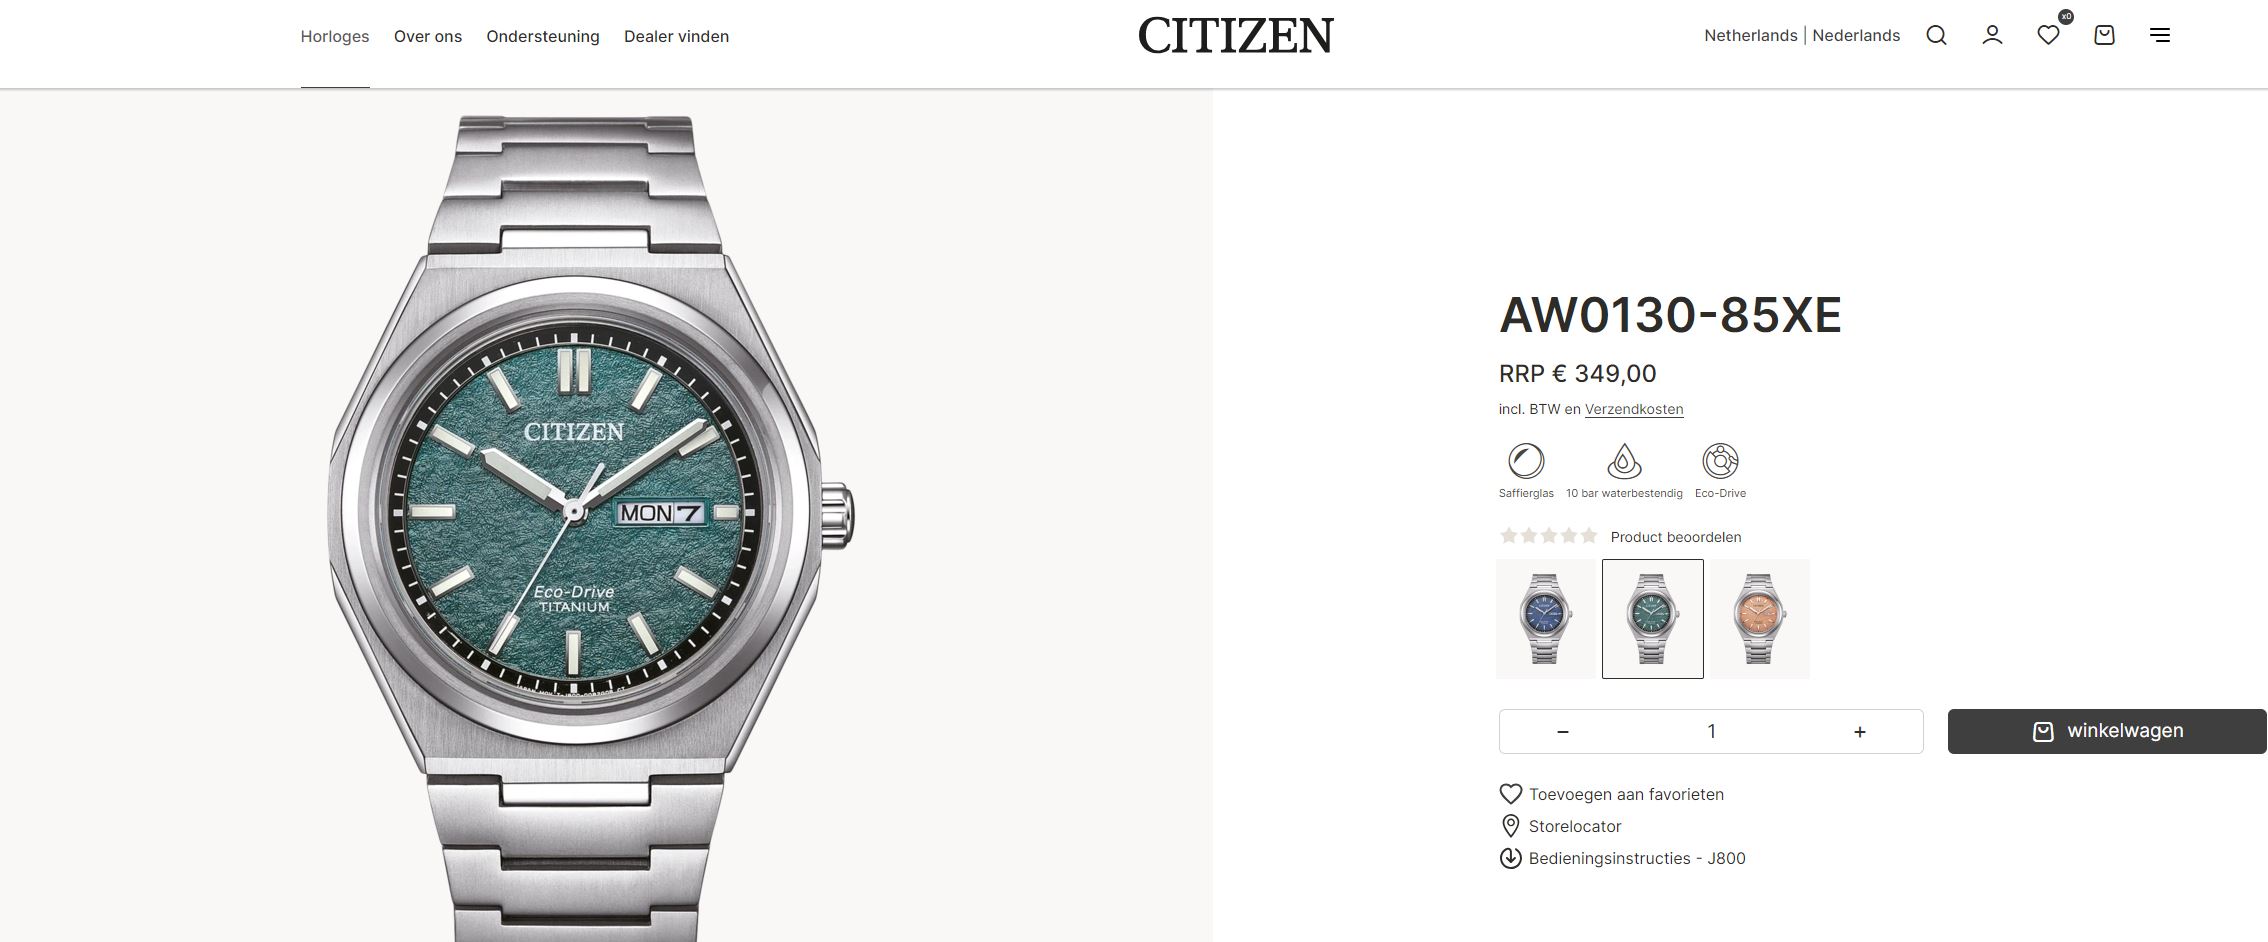Select the Netherlands | Nederlands region selector
Viewport: 2268px width, 942px height.
[x=1802, y=36]
